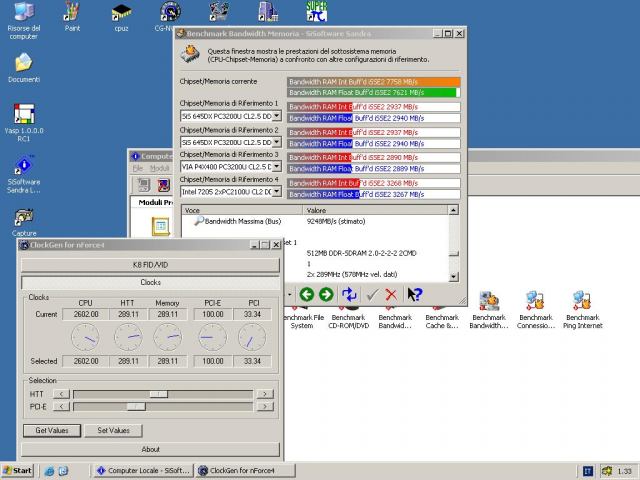640x480 pixels.
Task: Click the IT language indicator in tray
Action: pos(588,471)
